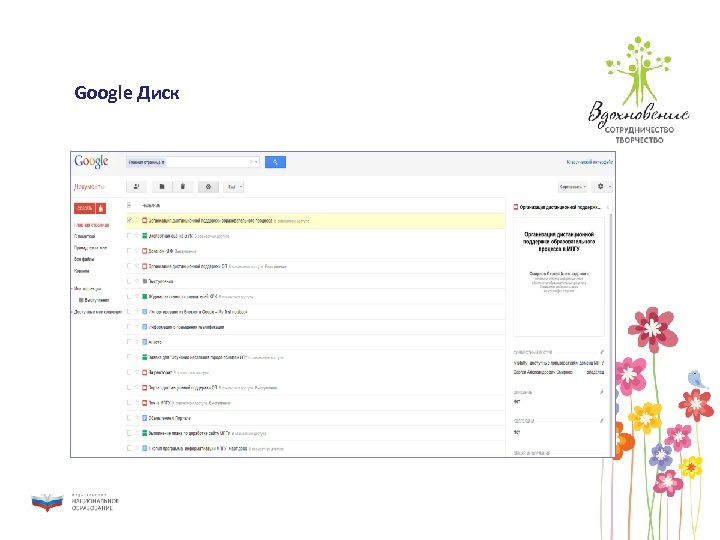Click green spreadsheet icon of Журнал row
The width and height of the screenshot is (720, 540).
point(145,297)
